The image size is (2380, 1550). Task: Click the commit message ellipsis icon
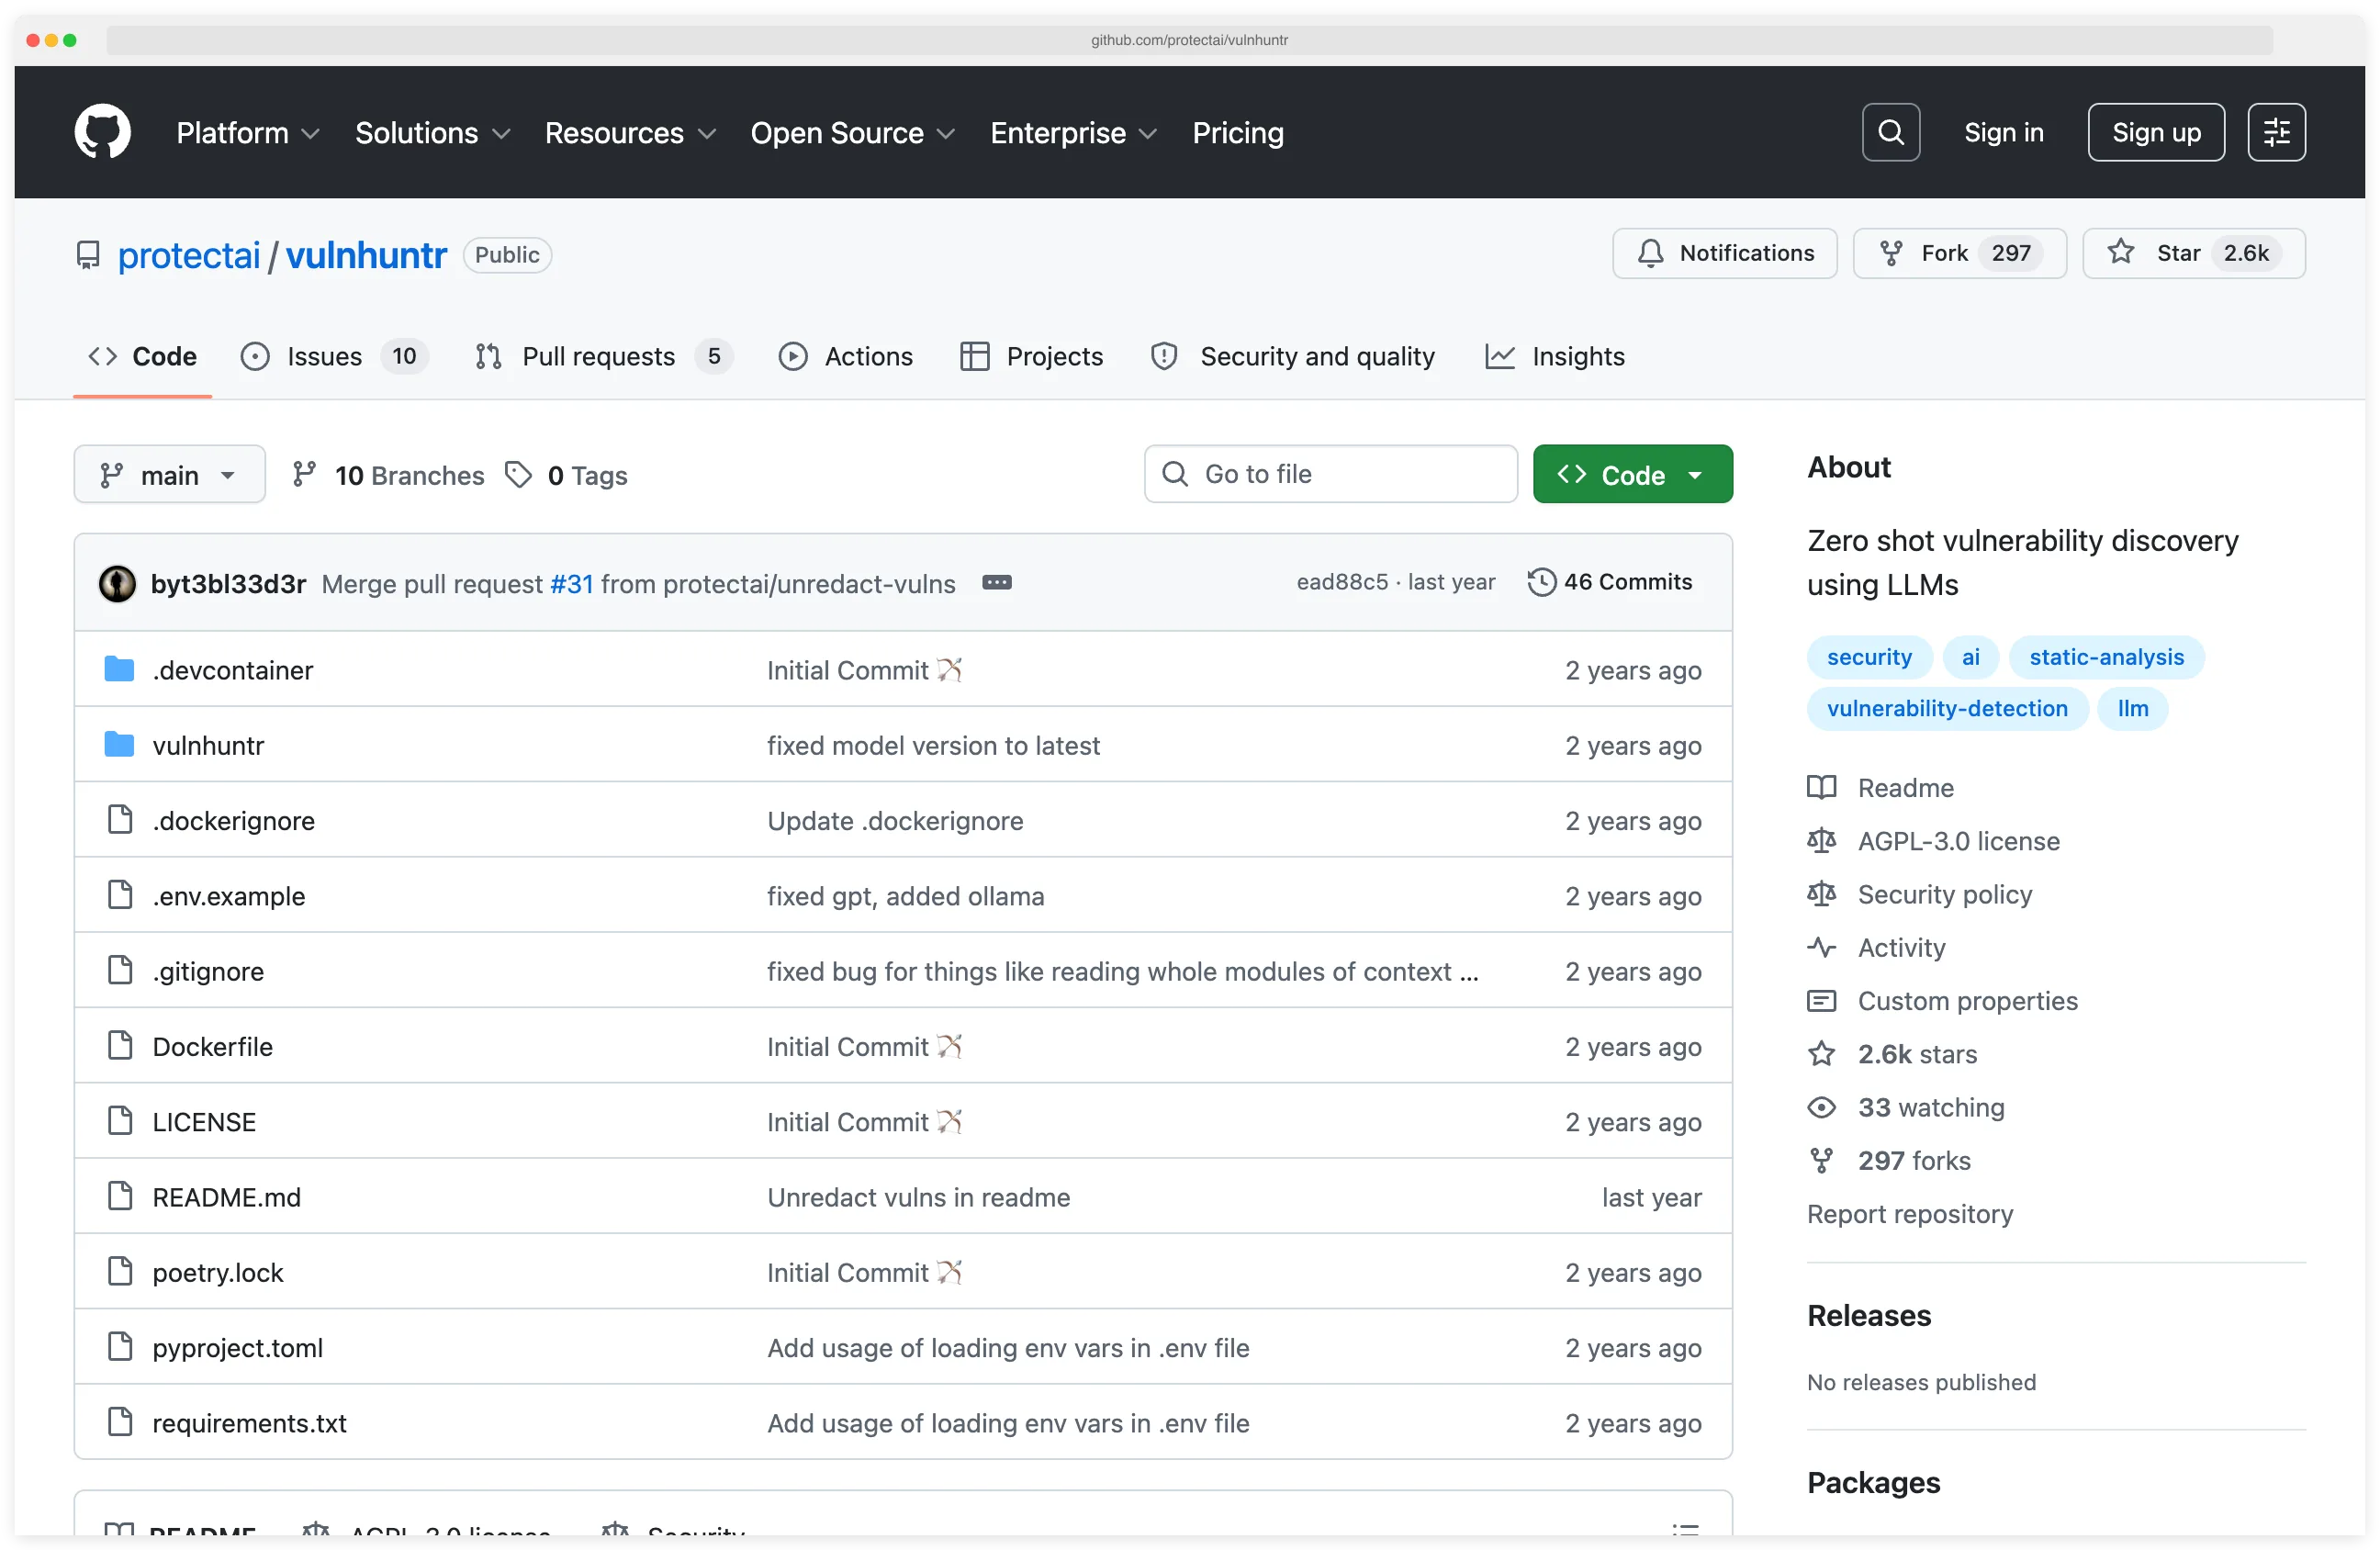pyautogui.click(x=997, y=582)
